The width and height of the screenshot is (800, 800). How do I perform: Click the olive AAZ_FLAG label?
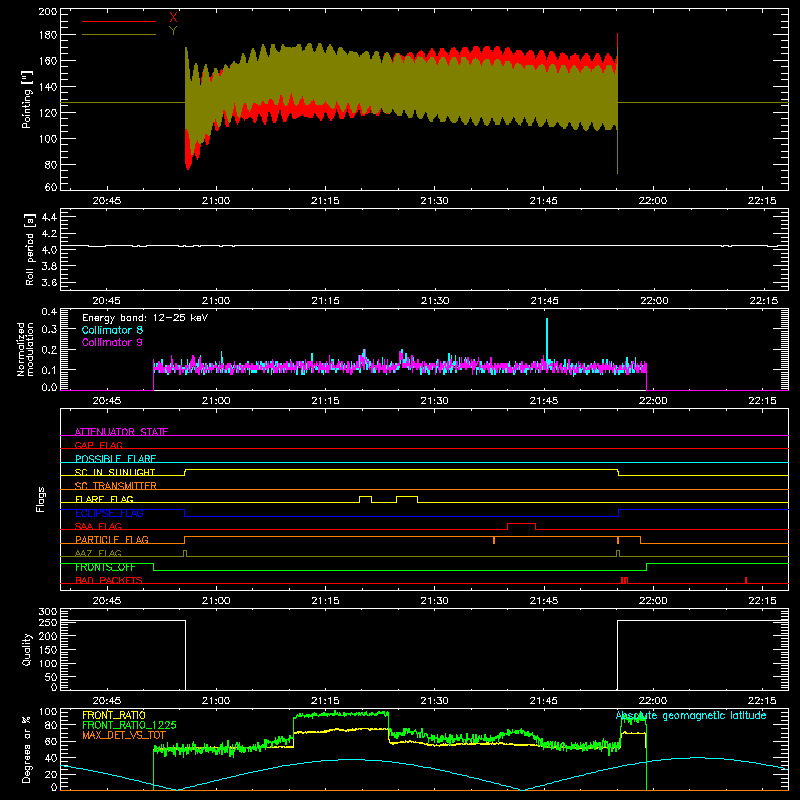click(x=98, y=553)
